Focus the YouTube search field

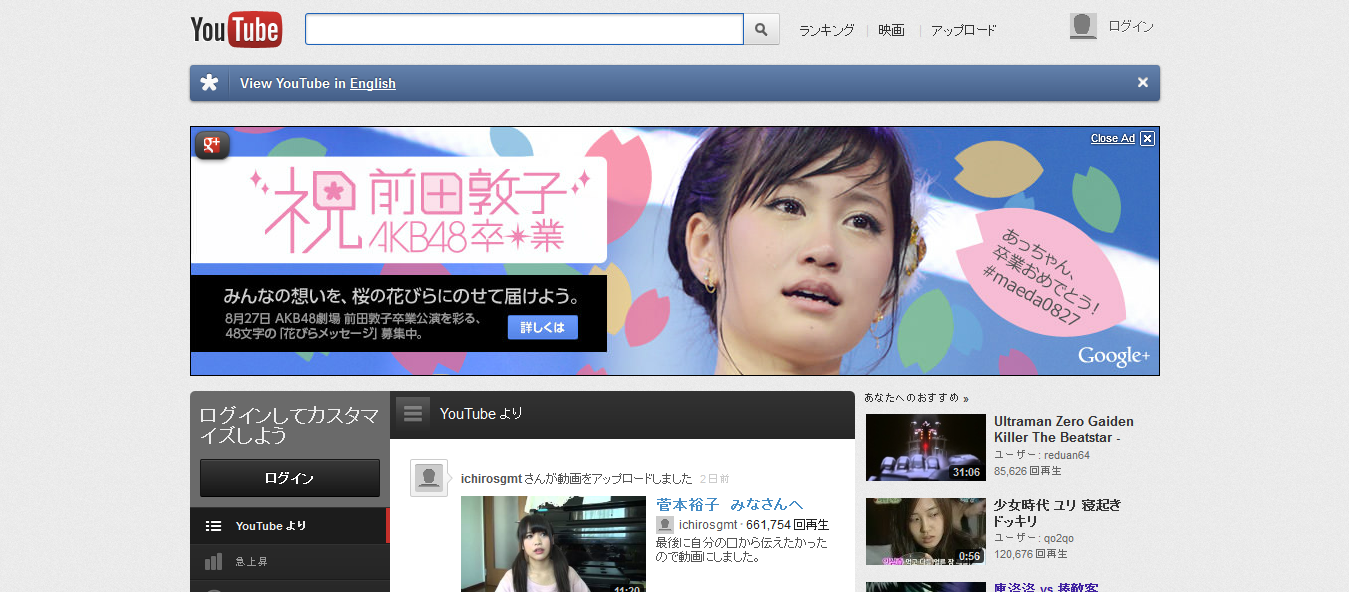pyautogui.click(x=524, y=29)
